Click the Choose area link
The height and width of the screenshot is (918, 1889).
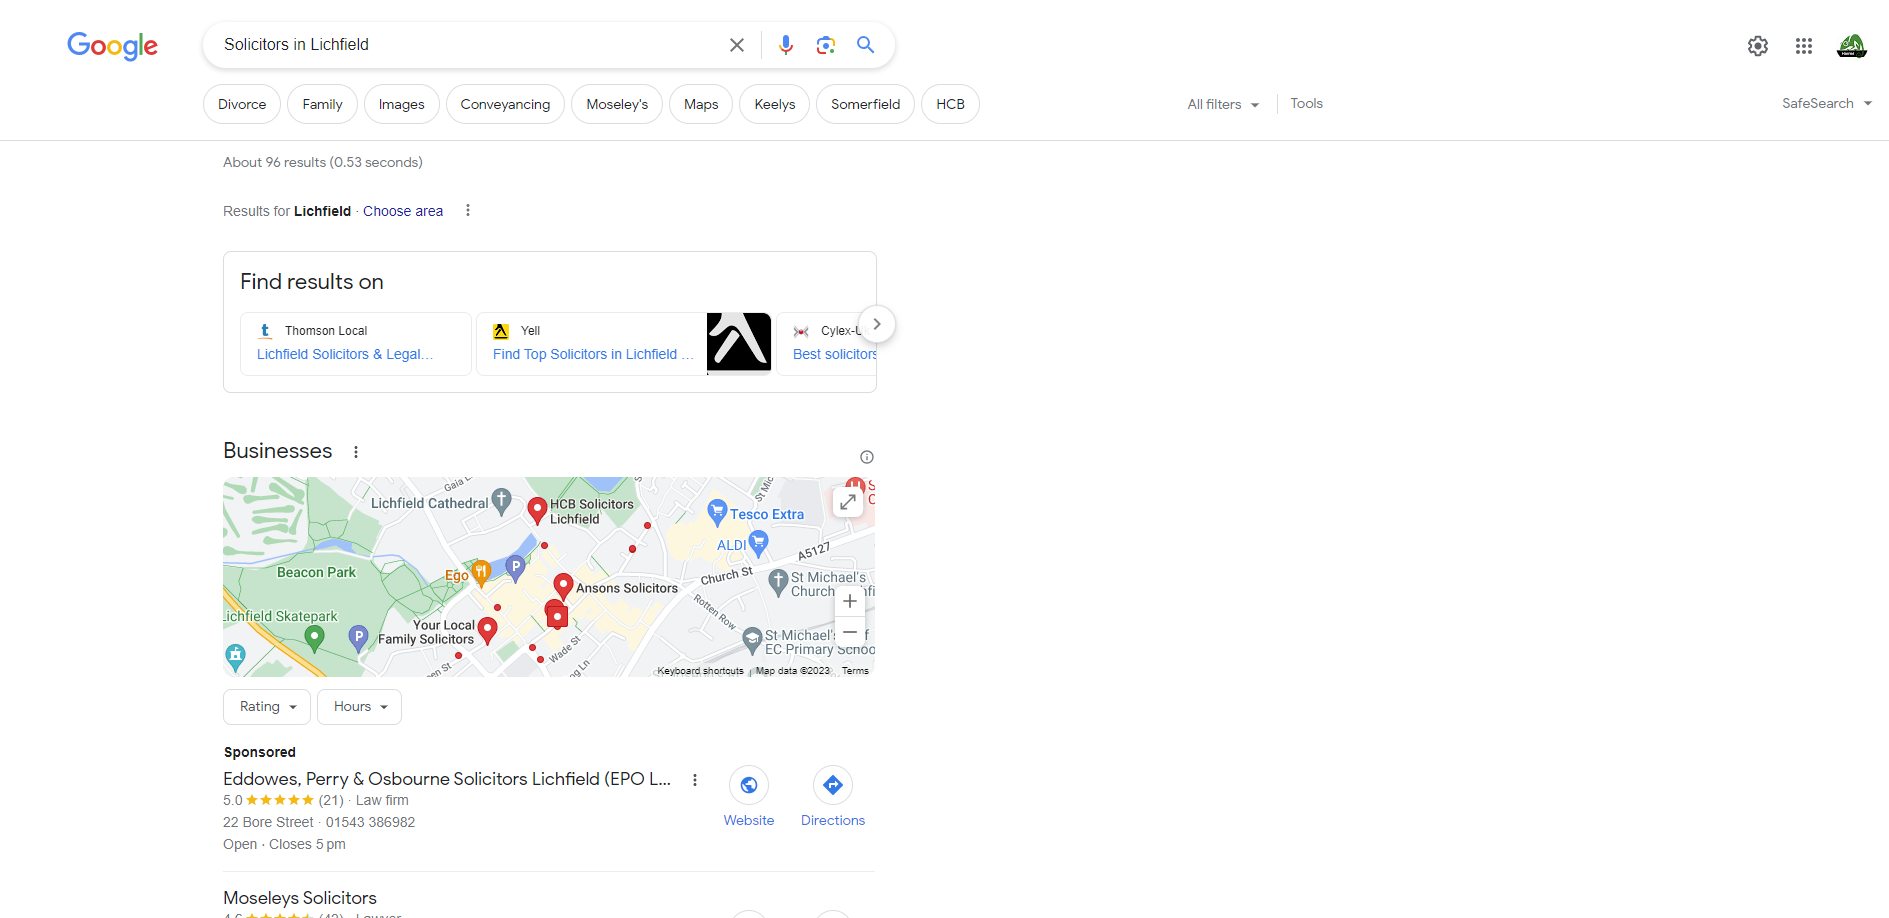click(x=403, y=211)
